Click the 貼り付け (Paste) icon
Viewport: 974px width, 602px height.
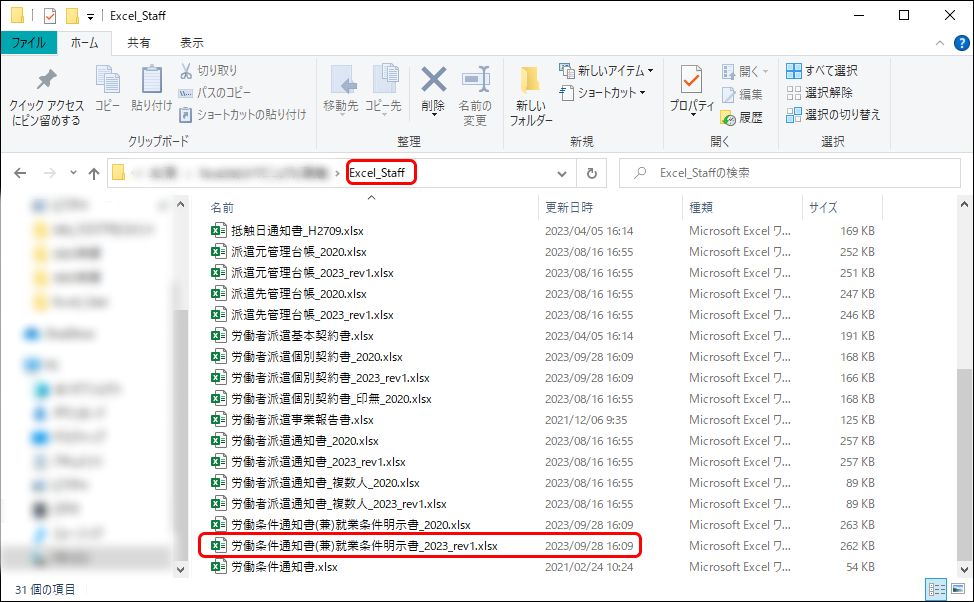click(152, 90)
